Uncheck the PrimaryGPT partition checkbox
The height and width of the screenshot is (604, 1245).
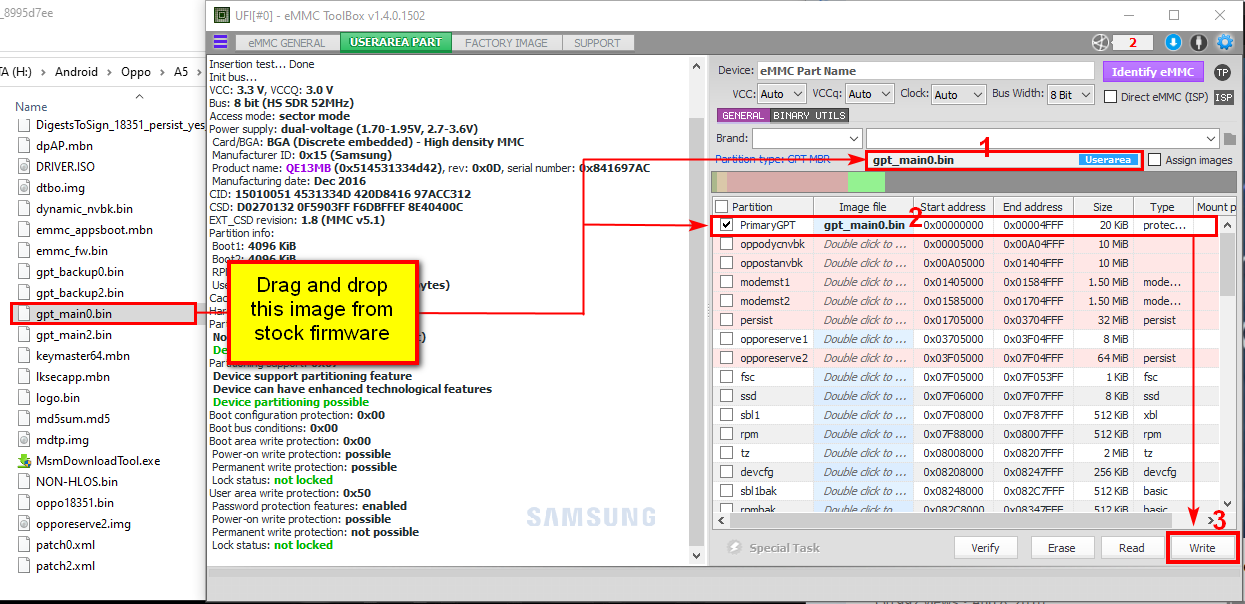click(x=726, y=225)
